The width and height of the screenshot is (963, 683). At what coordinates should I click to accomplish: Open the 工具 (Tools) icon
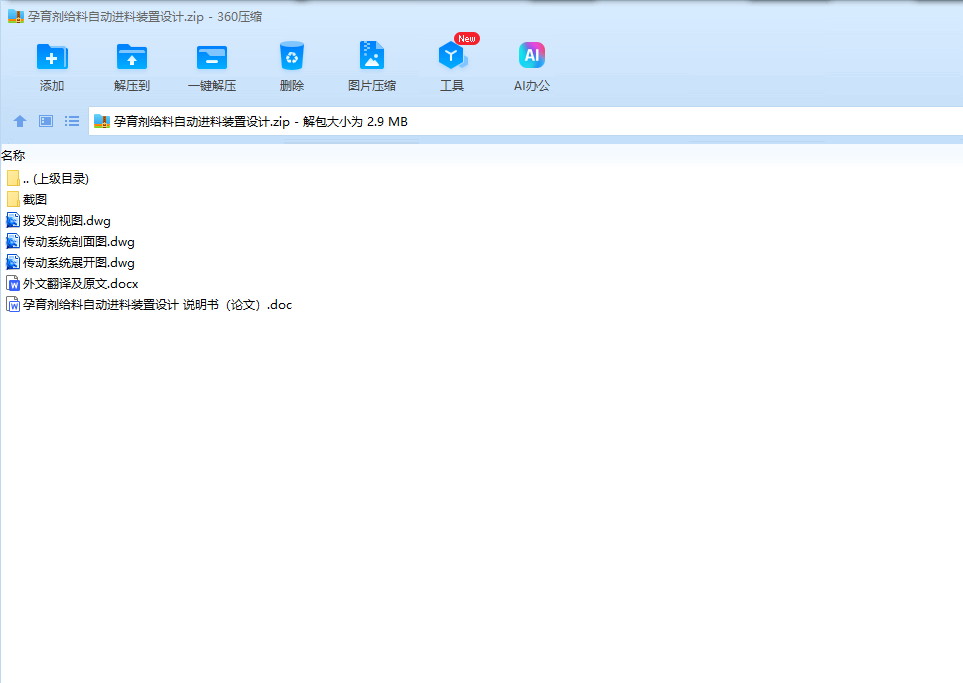(x=453, y=56)
